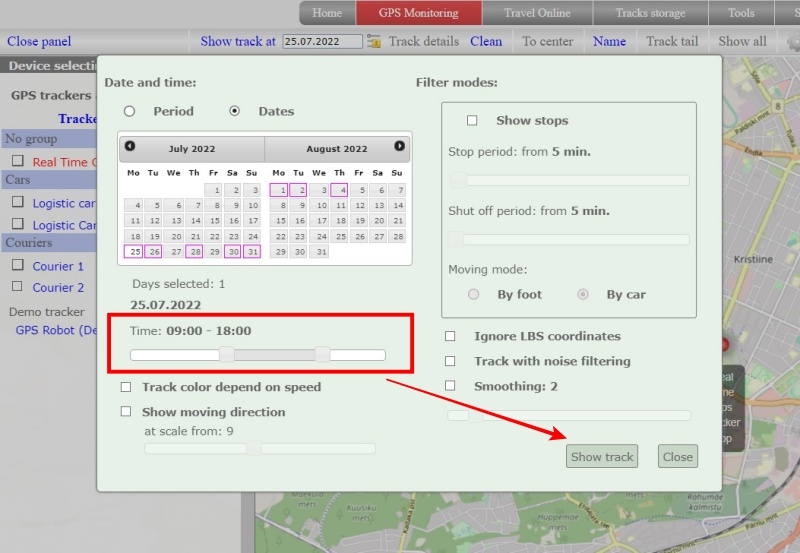Image resolution: width=800 pixels, height=553 pixels.
Task: Click the Close panel link
Action: click(39, 42)
